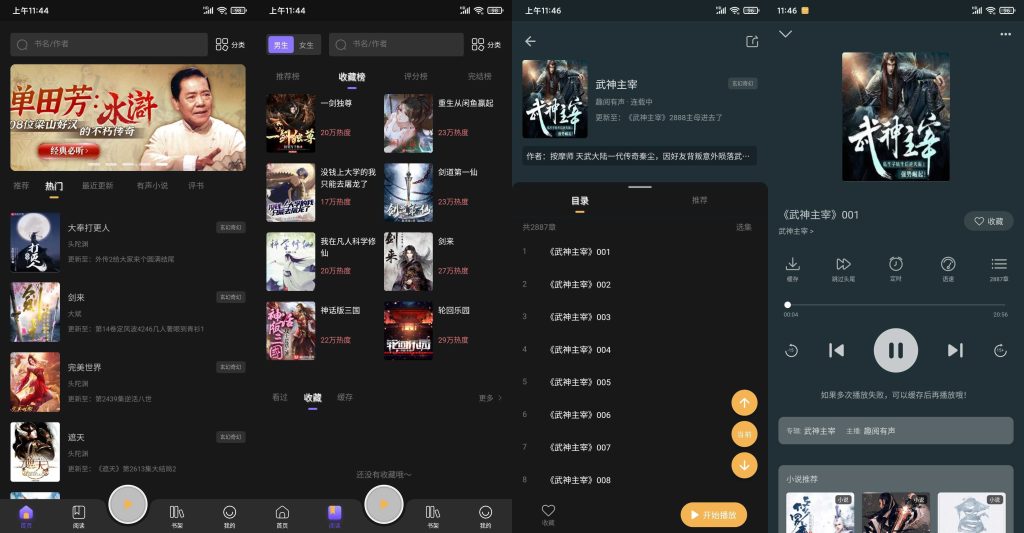Image resolution: width=1024 pixels, height=533 pixels.
Task: Focus the 书名/作者 search field on the home screen
Action: click(108, 44)
